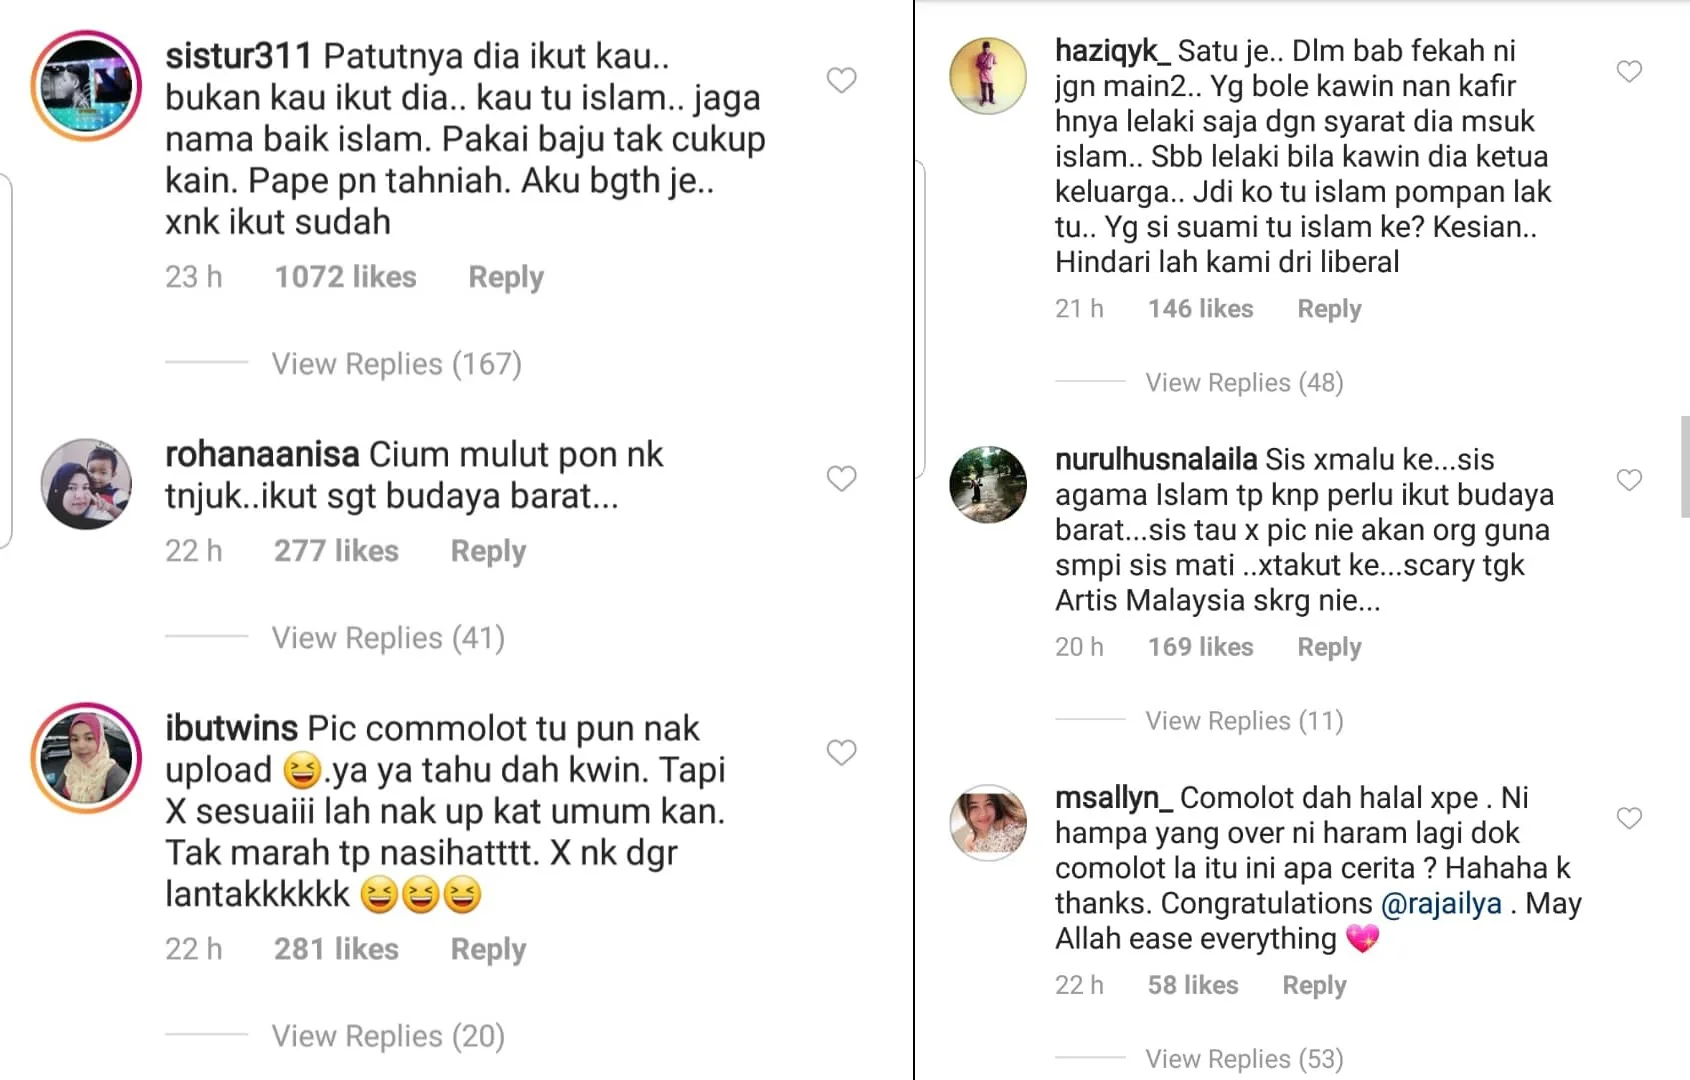Heart the ibutwins comment
This screenshot has width=1690, height=1080.
pyautogui.click(x=841, y=753)
